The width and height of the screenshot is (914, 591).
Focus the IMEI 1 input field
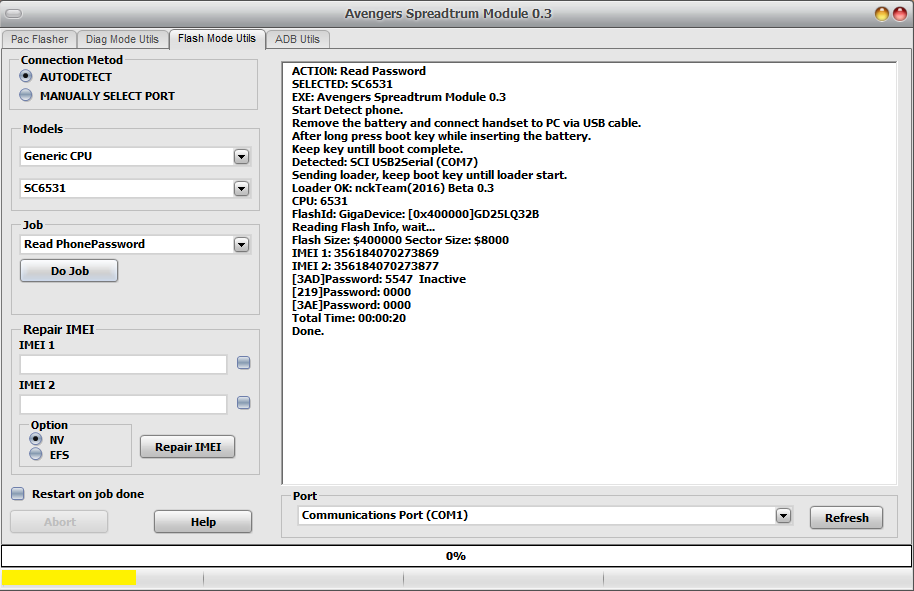(x=124, y=364)
